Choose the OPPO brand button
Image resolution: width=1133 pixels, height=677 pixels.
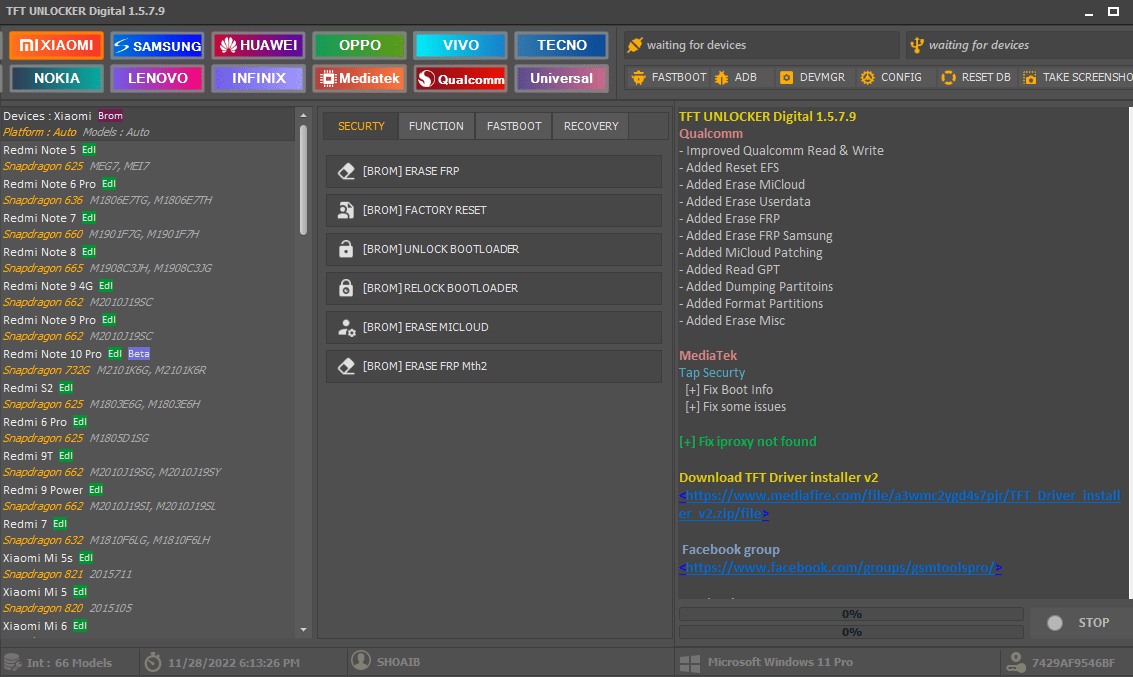point(360,46)
